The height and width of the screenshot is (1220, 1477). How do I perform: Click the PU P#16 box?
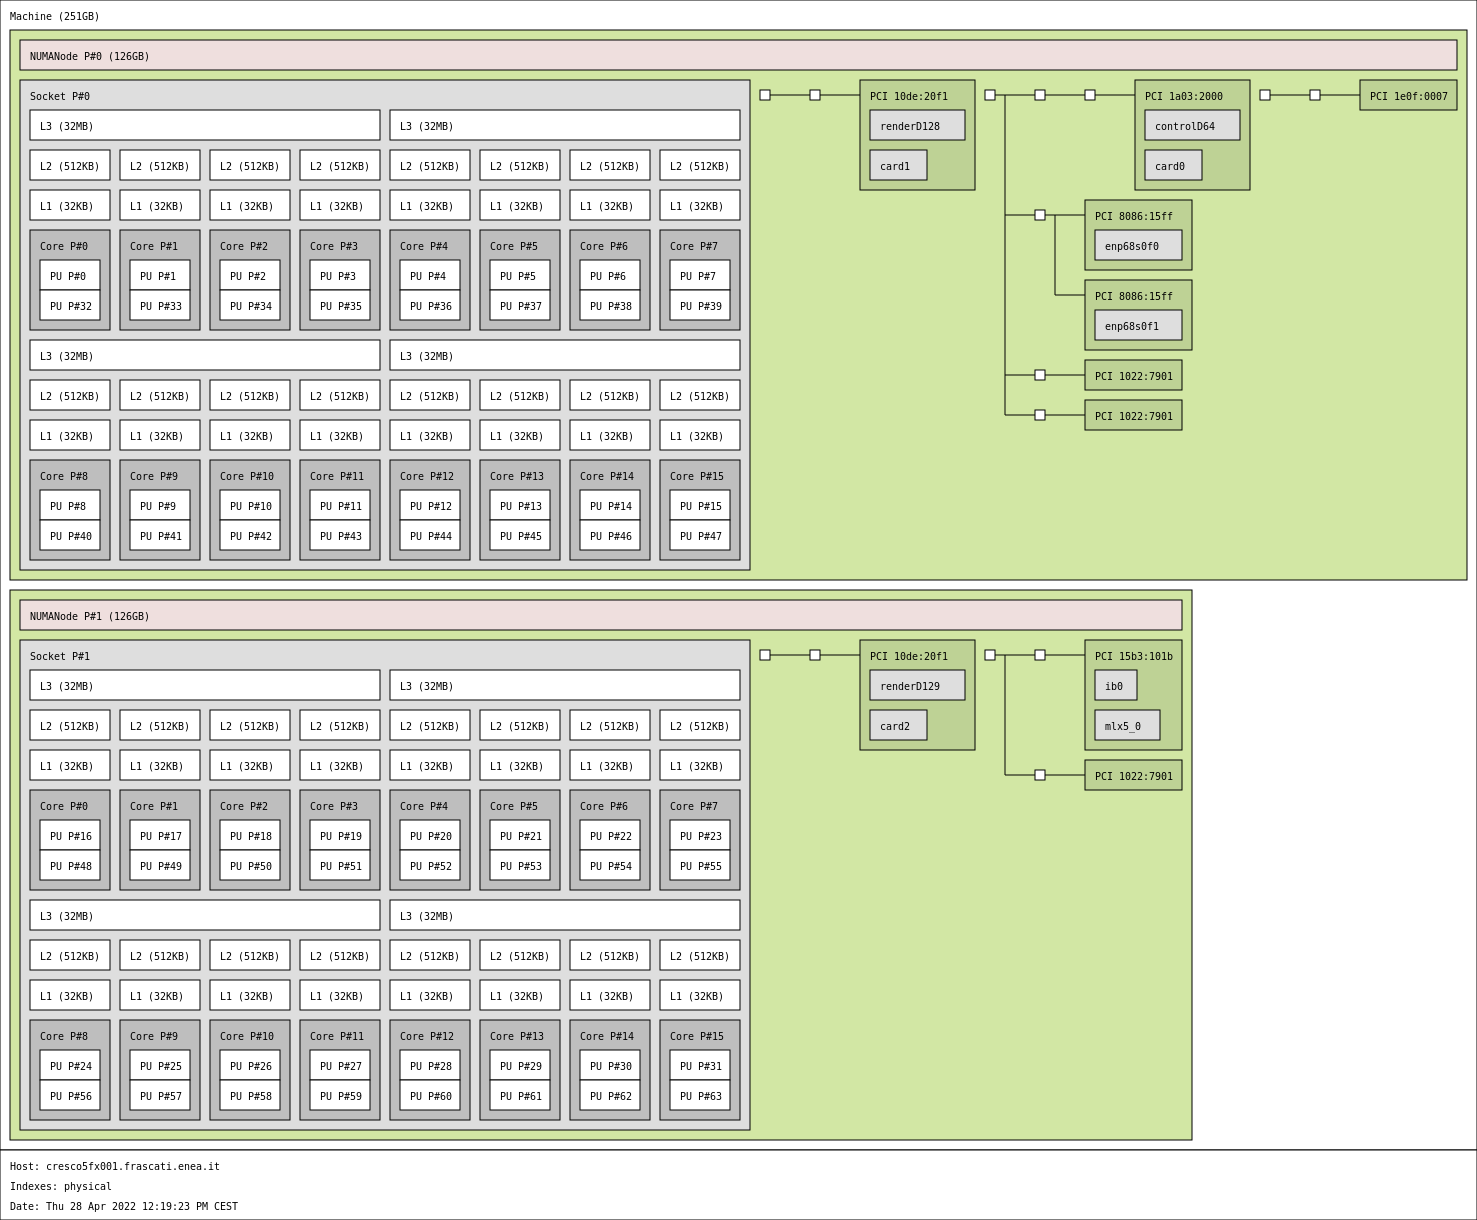[x=70, y=835]
